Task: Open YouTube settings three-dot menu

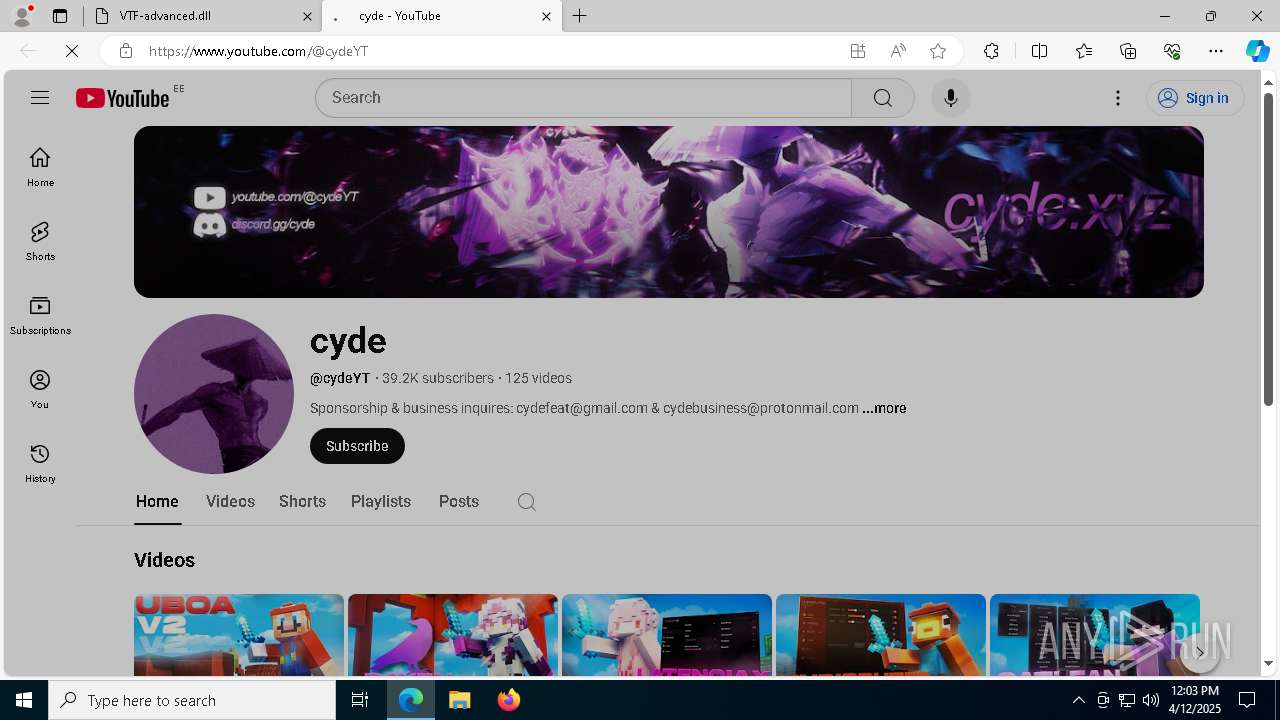Action: [1118, 98]
